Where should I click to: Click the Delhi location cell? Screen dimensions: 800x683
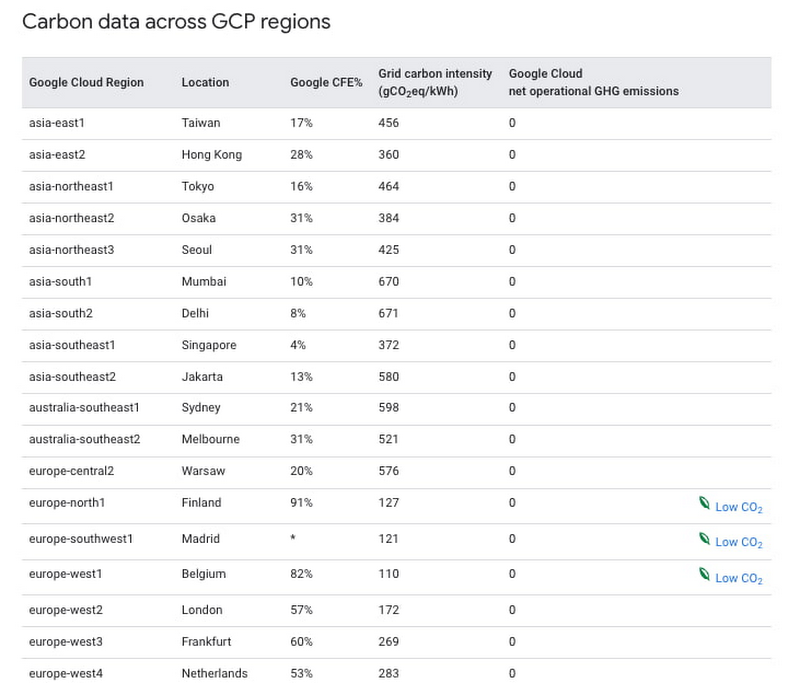pyautogui.click(x=195, y=313)
